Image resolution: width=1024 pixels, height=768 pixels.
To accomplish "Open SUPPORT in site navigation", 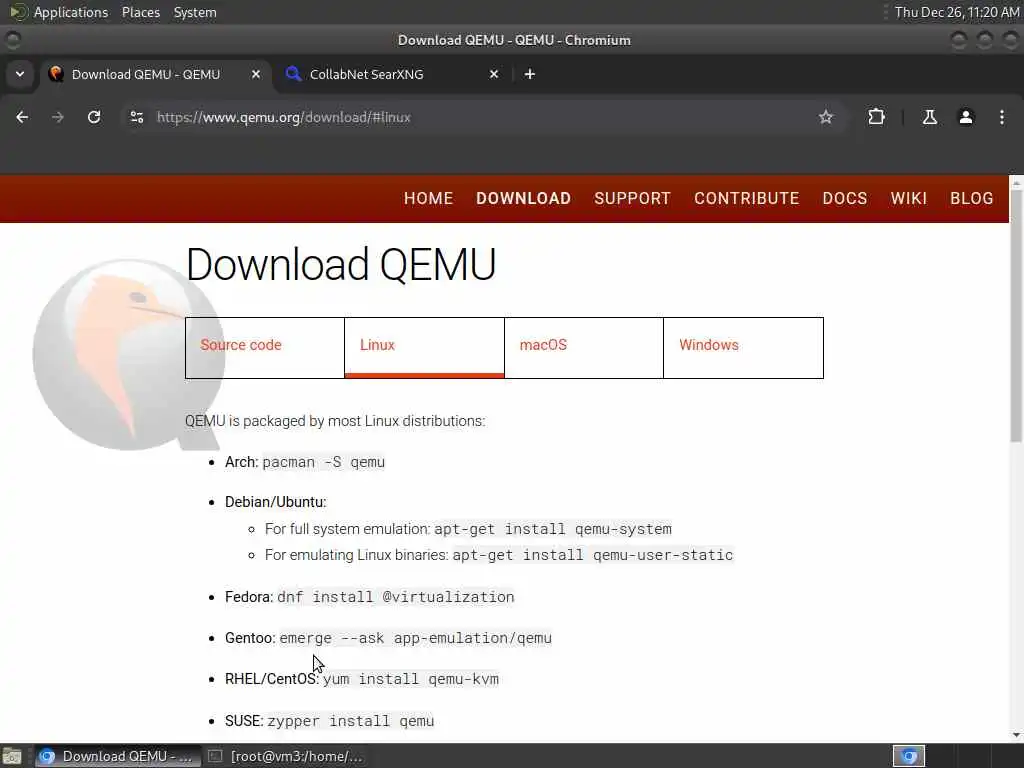I will click(x=632, y=199).
